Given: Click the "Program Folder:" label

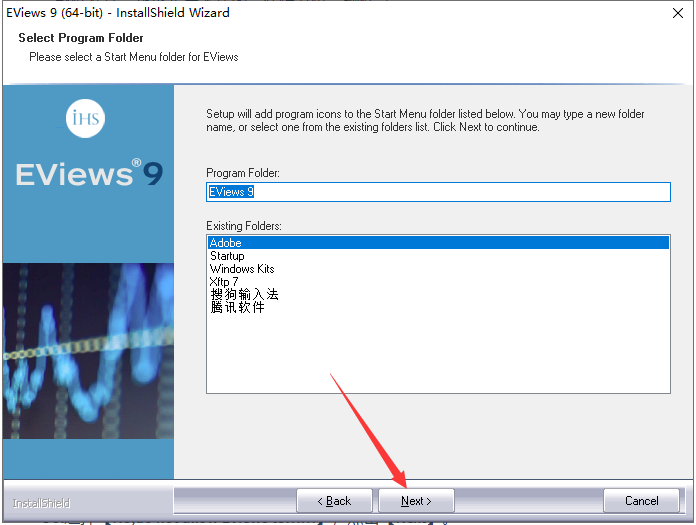Looking at the screenshot, I should tap(243, 173).
